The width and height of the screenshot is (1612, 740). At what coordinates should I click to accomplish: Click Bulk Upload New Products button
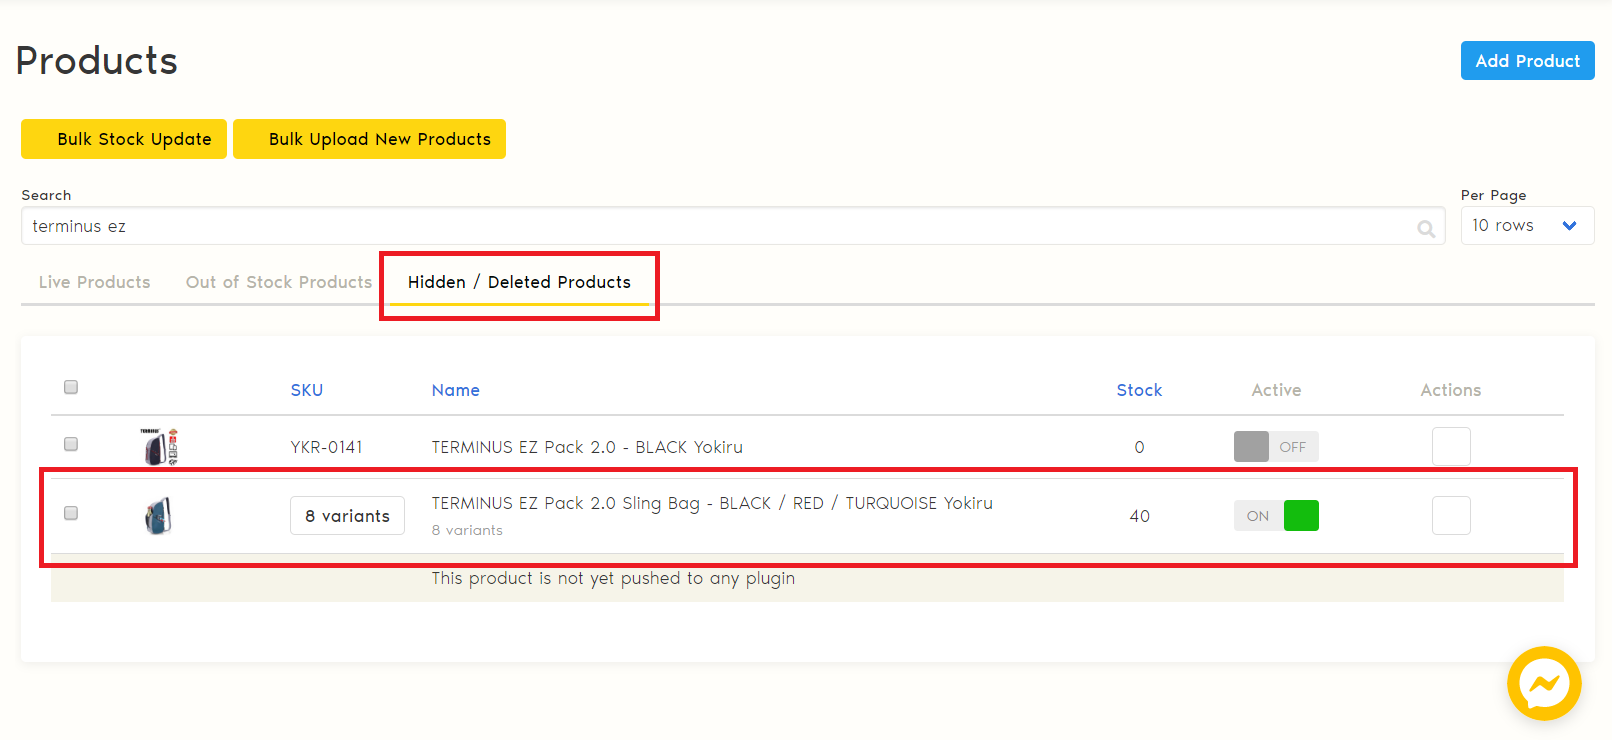point(369,139)
